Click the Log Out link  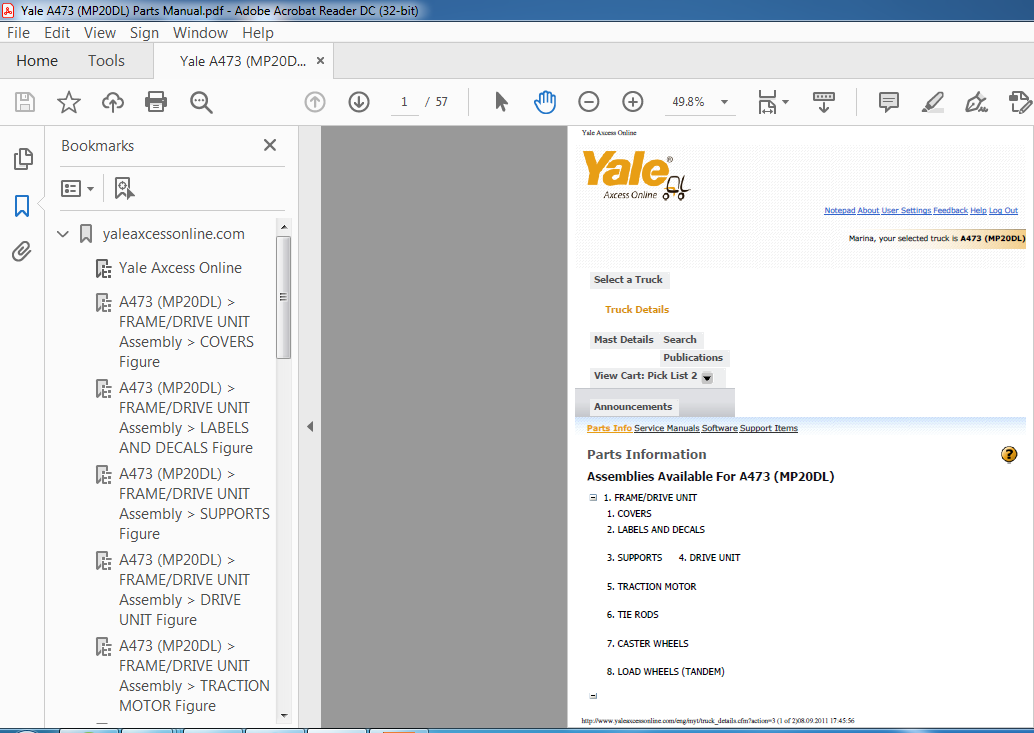1003,210
